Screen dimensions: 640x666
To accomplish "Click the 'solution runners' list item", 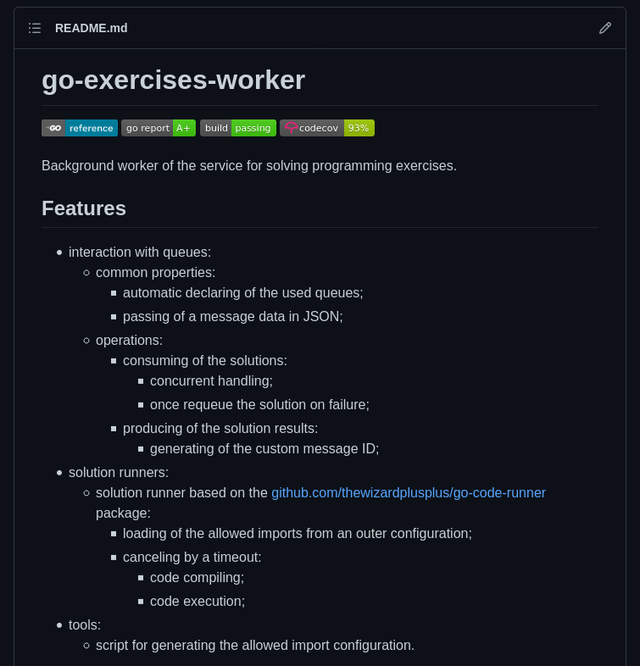I will [118, 472].
